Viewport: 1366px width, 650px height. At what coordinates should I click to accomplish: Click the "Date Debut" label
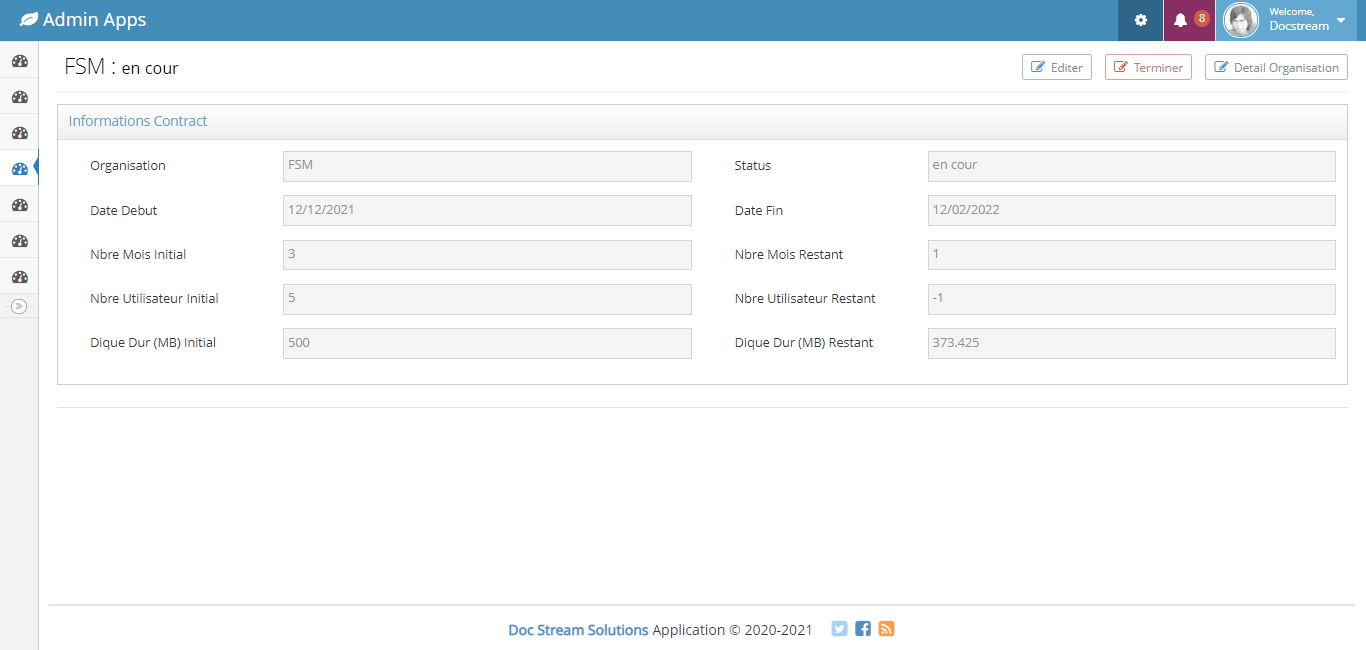[124, 210]
